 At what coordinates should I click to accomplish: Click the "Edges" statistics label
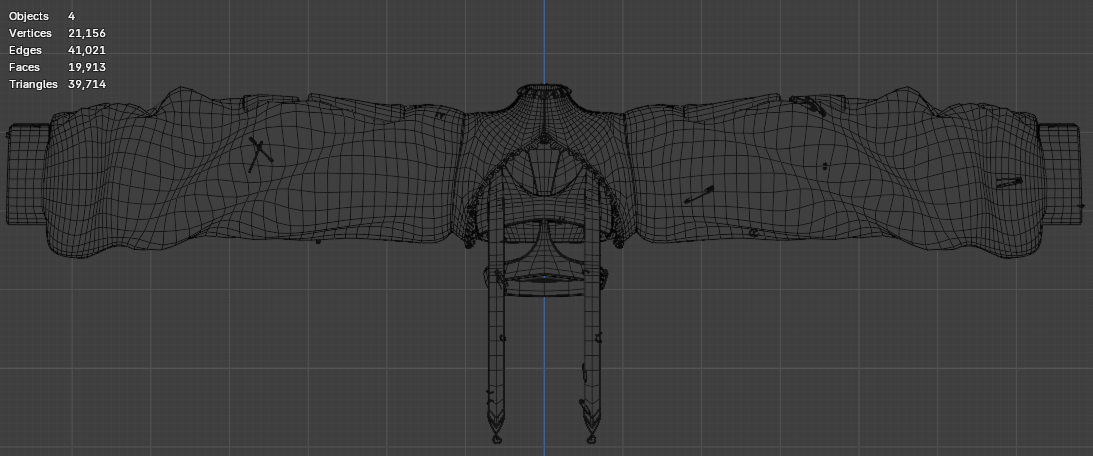[25, 50]
